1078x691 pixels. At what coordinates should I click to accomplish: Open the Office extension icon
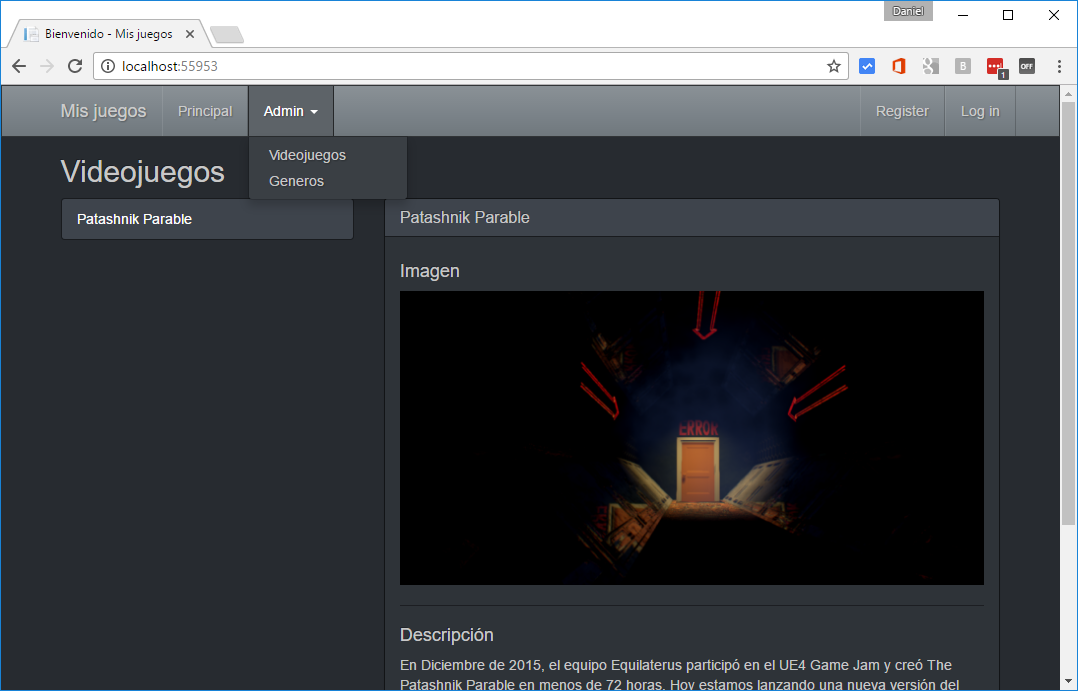point(899,66)
